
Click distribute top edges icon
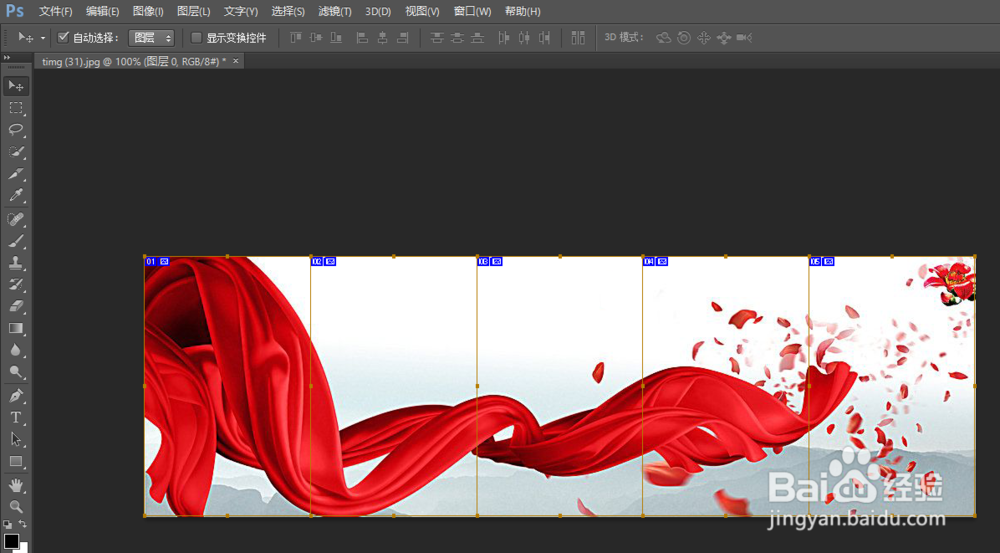point(437,38)
